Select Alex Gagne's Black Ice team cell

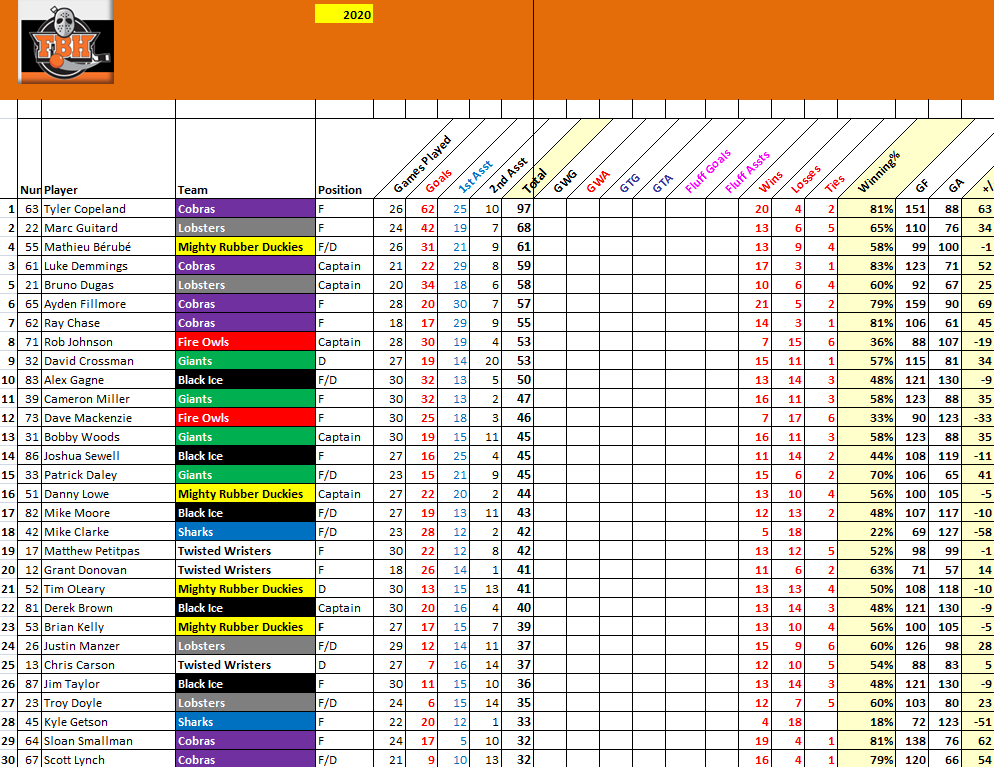coord(244,380)
